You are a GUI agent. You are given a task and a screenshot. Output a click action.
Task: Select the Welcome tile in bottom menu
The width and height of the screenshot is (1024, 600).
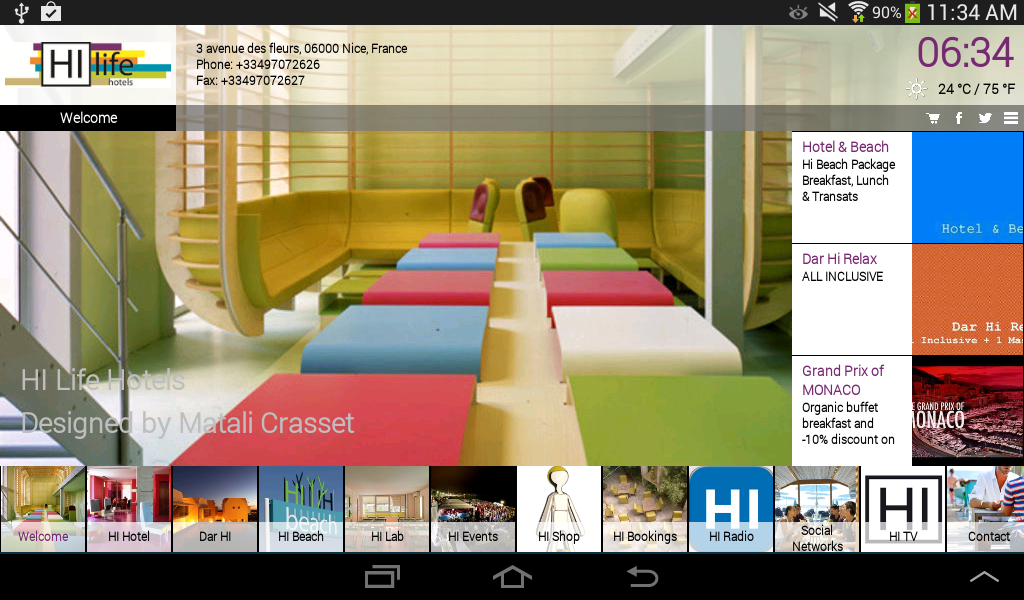43,509
